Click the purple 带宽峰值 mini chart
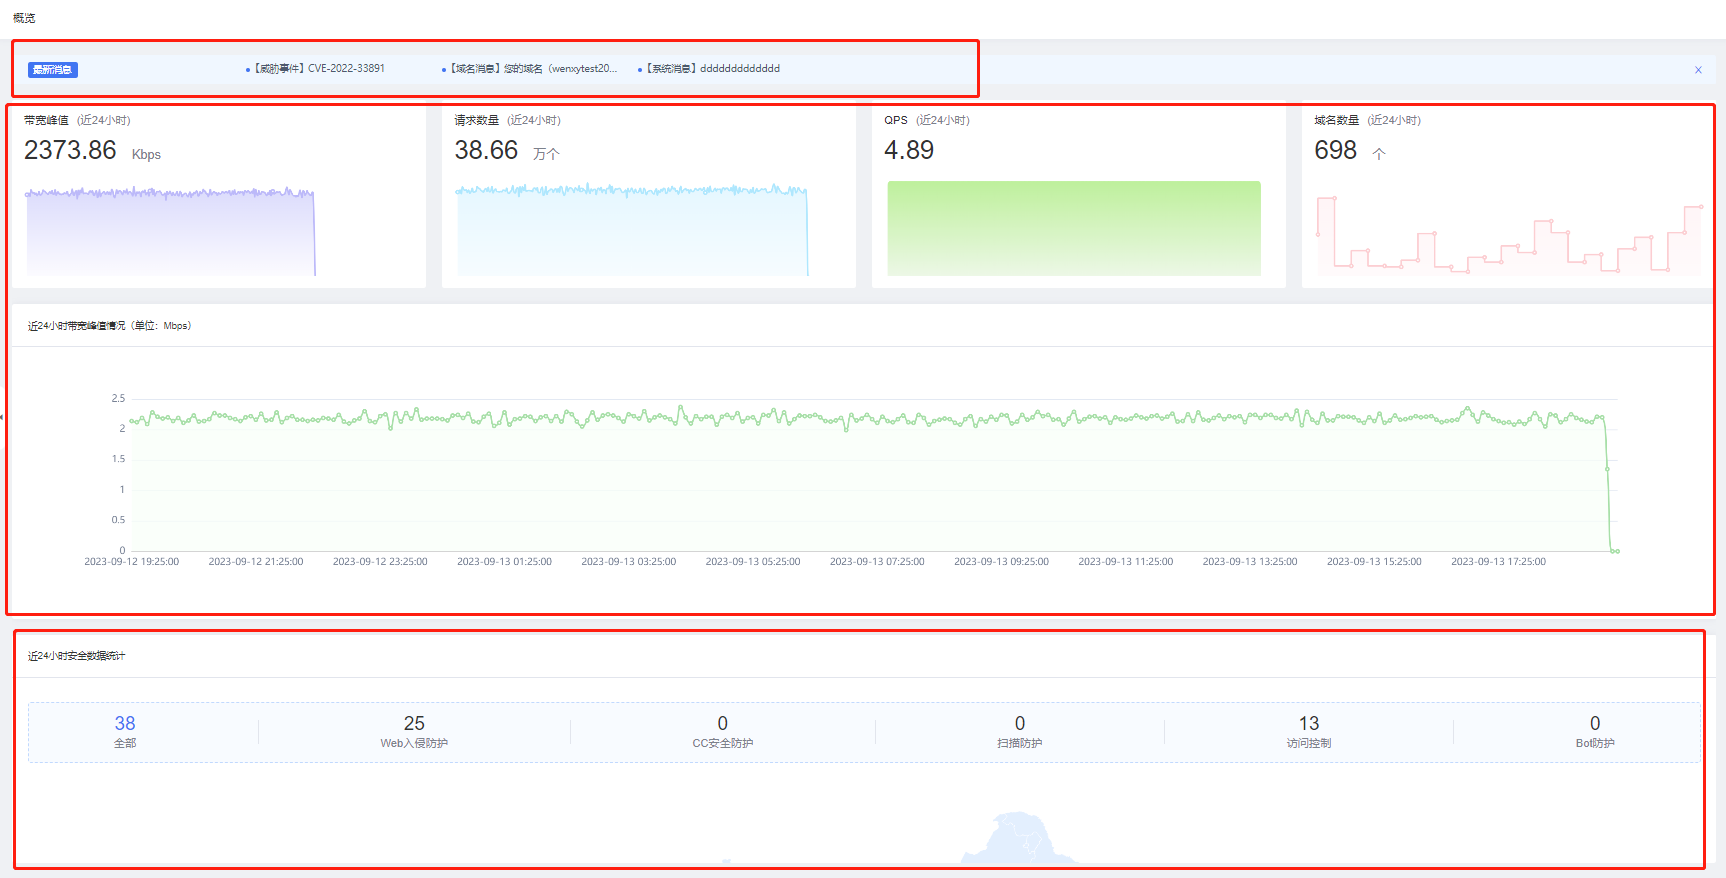 tap(170, 232)
